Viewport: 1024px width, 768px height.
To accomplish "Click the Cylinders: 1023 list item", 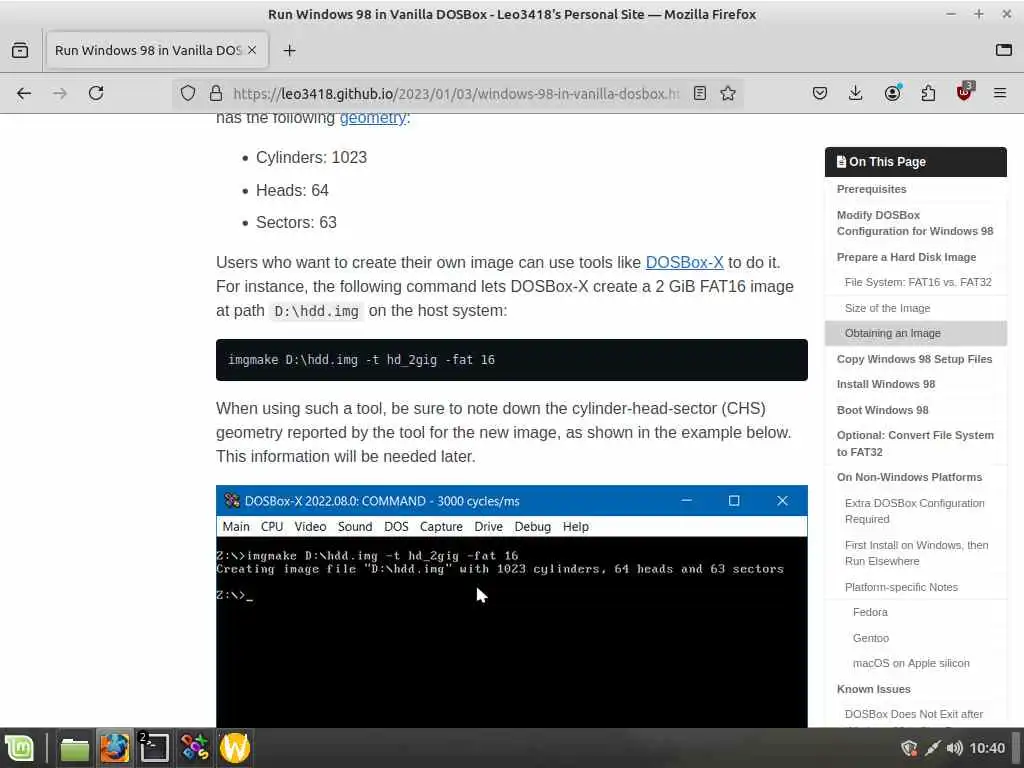I will (311, 157).
